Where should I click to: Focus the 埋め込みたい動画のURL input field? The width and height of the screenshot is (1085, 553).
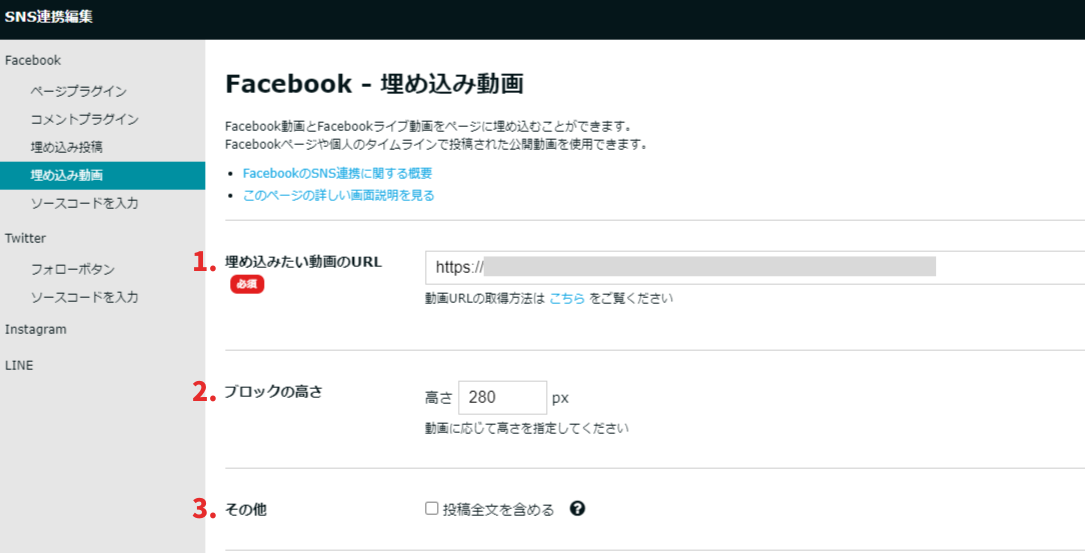click(755, 267)
